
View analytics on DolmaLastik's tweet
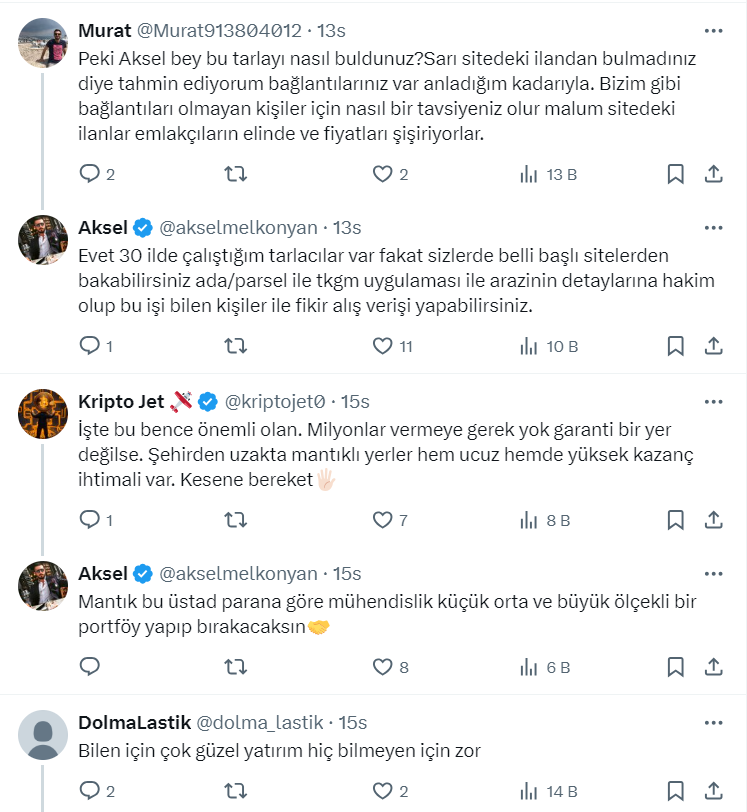coord(529,791)
